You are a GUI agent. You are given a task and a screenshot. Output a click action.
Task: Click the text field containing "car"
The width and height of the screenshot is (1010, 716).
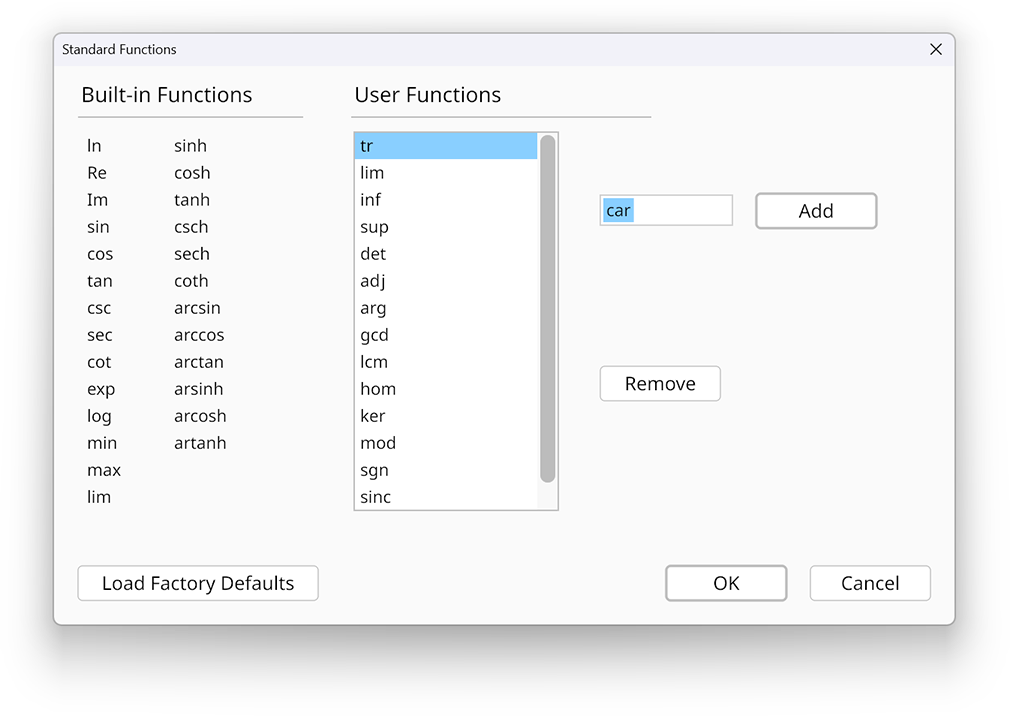[665, 210]
